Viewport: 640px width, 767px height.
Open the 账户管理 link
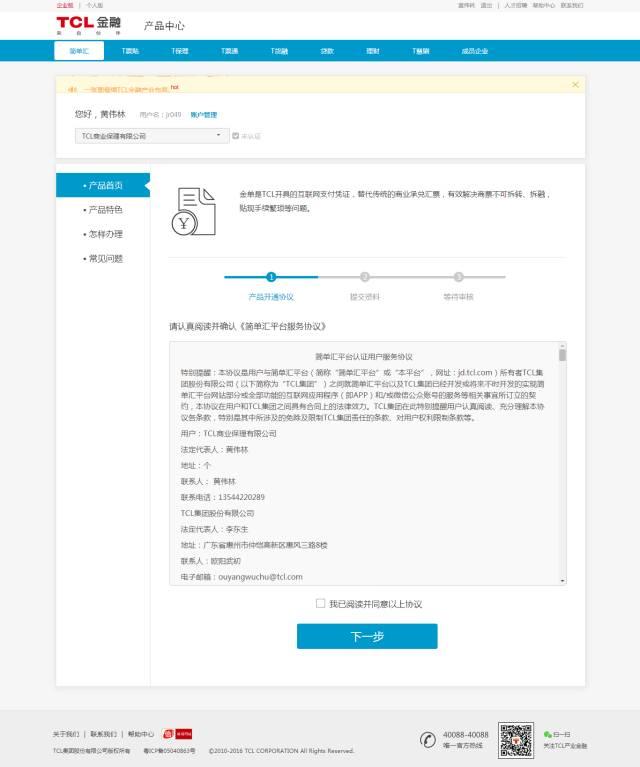[203, 115]
